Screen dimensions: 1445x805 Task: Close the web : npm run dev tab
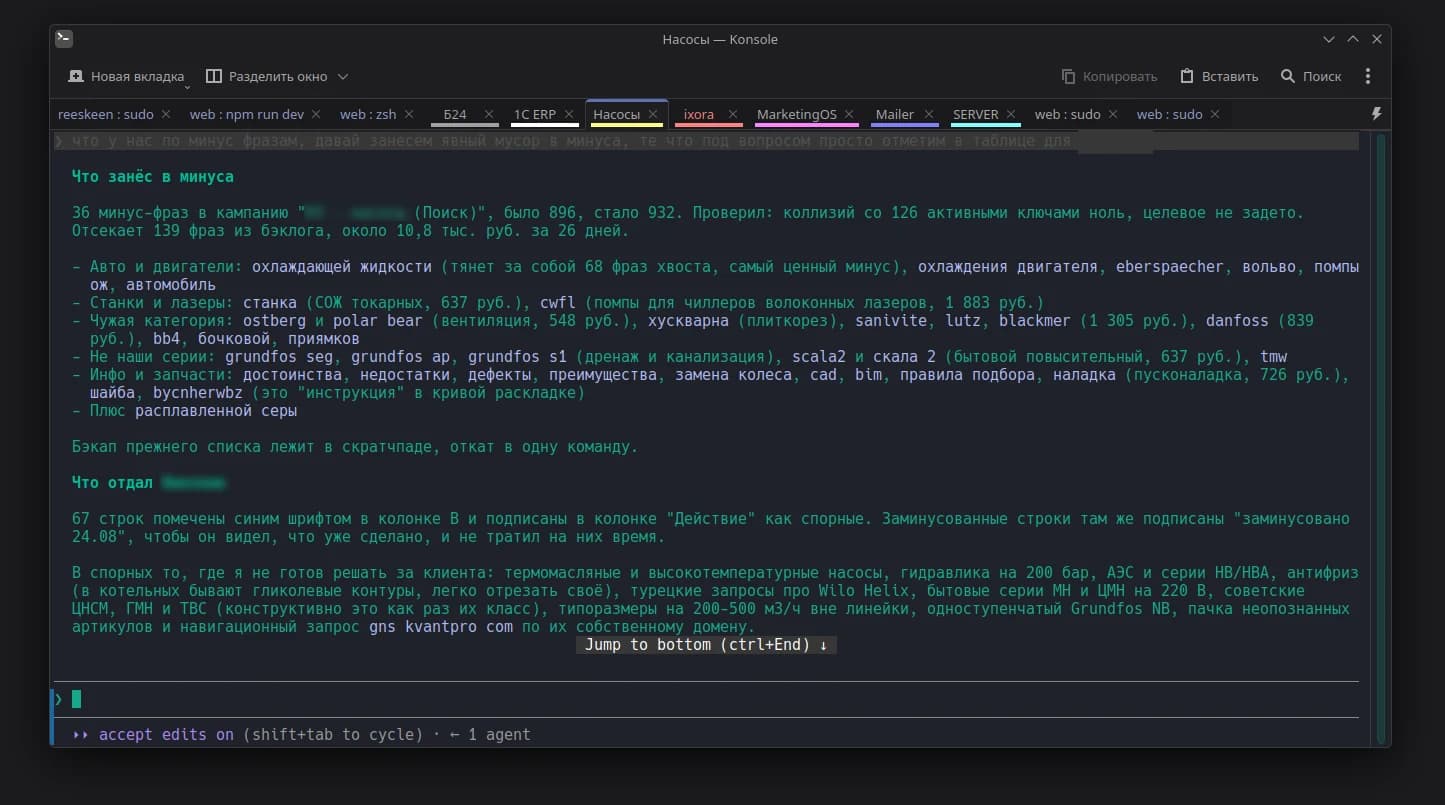(x=316, y=114)
